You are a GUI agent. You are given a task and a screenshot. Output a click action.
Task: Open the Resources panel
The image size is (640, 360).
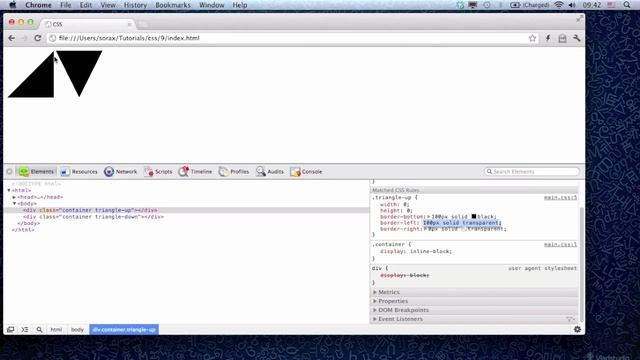(x=79, y=172)
